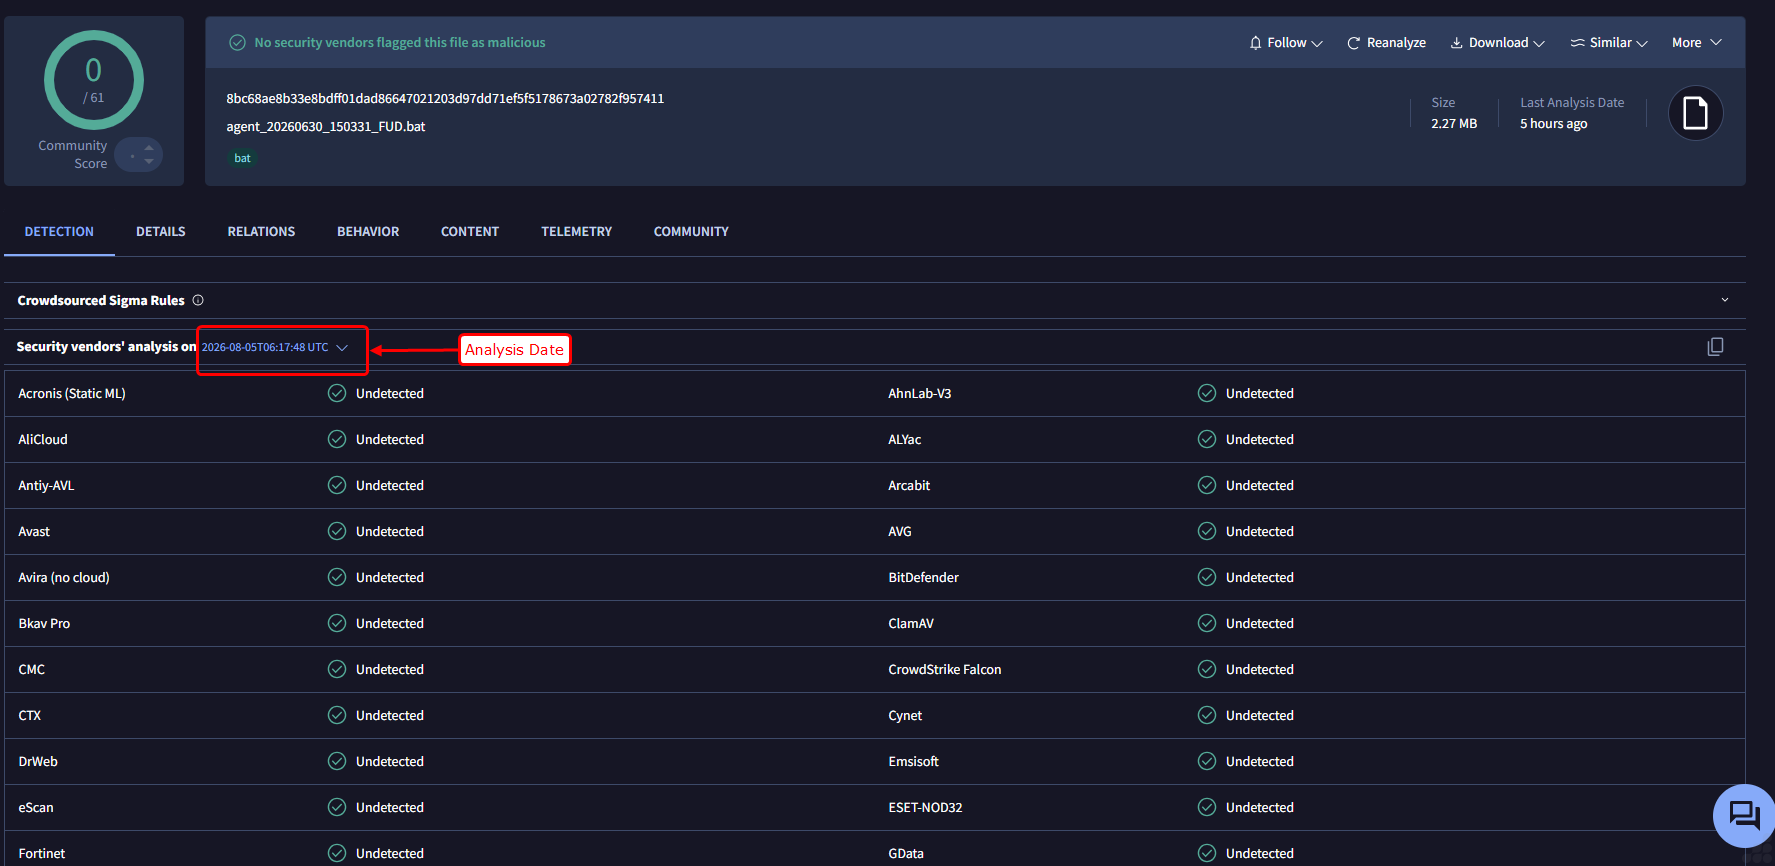Viewport: 1775px width, 866px height.
Task: Click the Cynet undetected check icon
Action: coord(1207,715)
